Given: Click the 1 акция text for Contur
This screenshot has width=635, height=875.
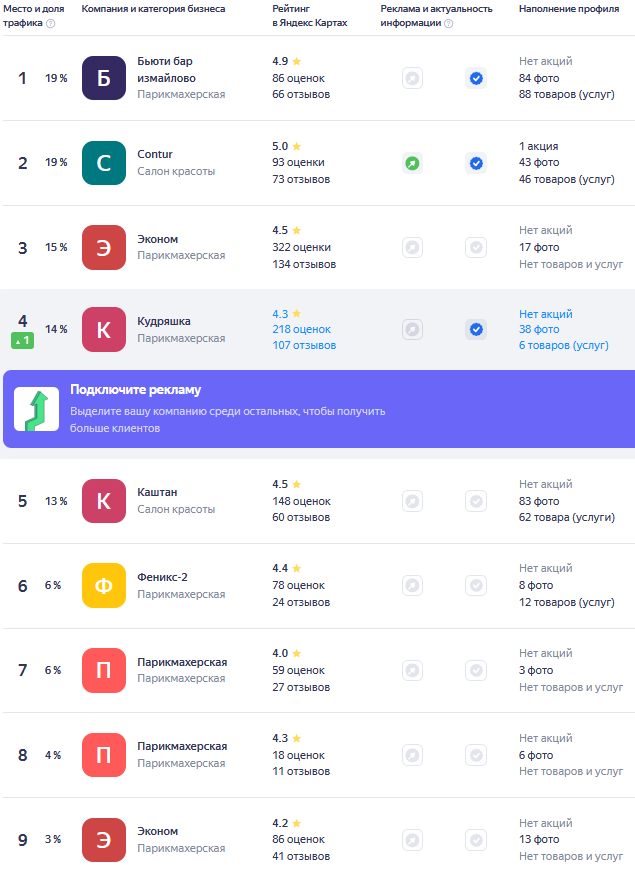Looking at the screenshot, I should 538,146.
